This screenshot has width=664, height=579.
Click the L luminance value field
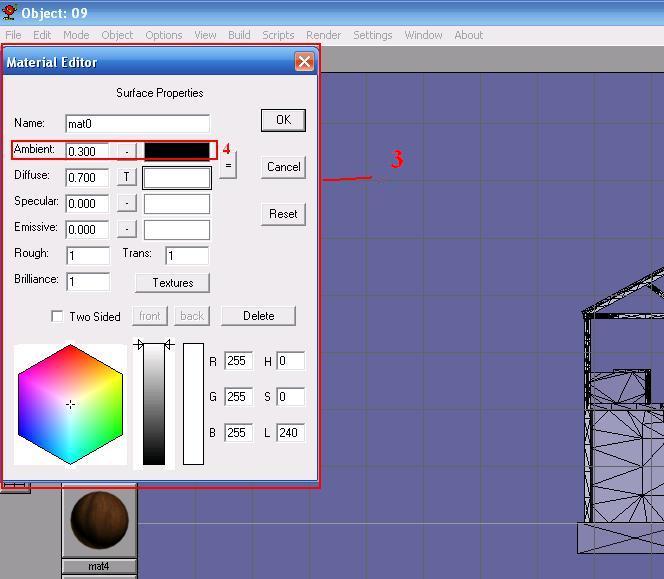pos(290,432)
